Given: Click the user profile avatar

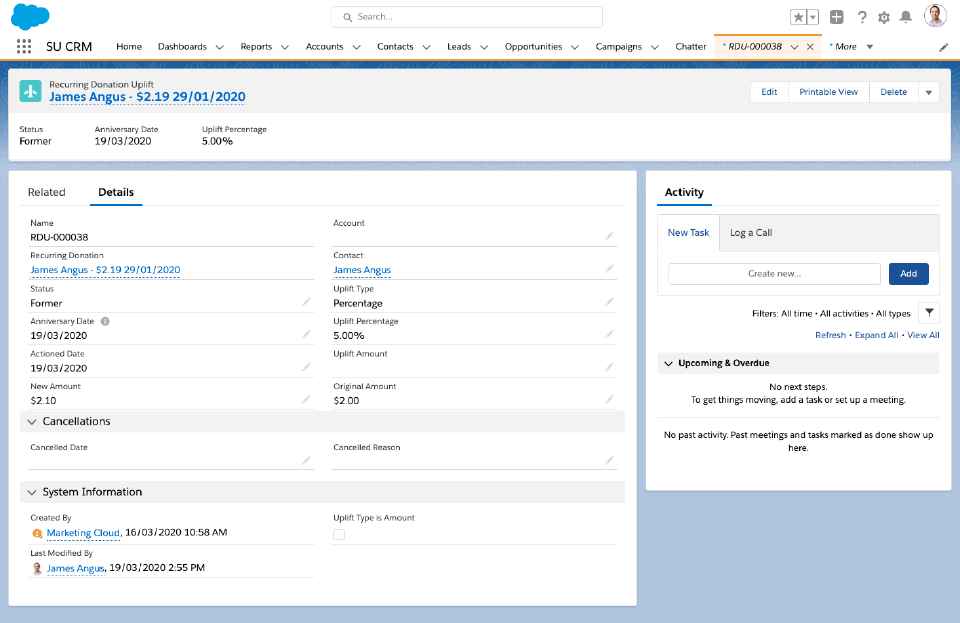Looking at the screenshot, I should coord(935,16).
